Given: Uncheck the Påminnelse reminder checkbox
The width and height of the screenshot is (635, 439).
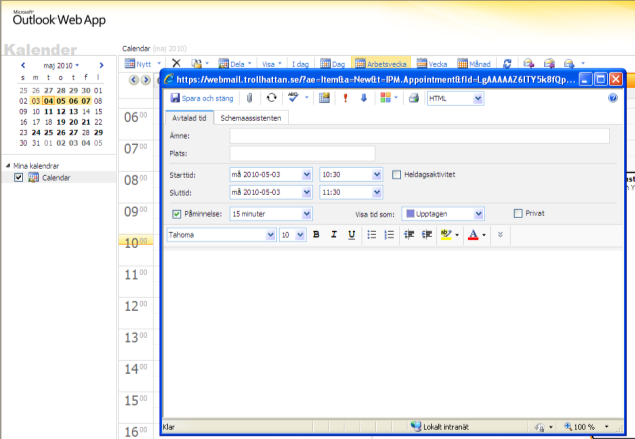Looking at the screenshot, I should [177, 214].
